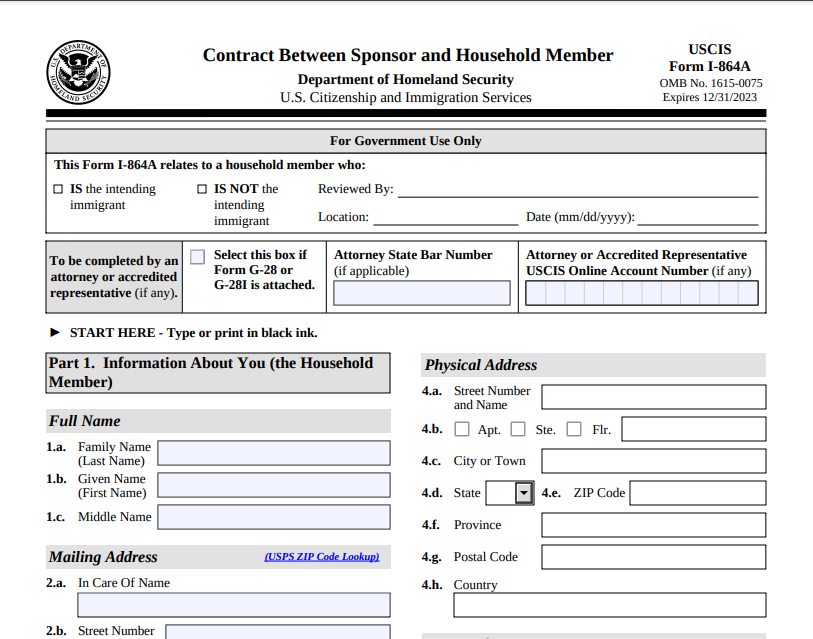Viewport: 813px width, 639px height.
Task: Click the City or Town field
Action: coord(652,461)
